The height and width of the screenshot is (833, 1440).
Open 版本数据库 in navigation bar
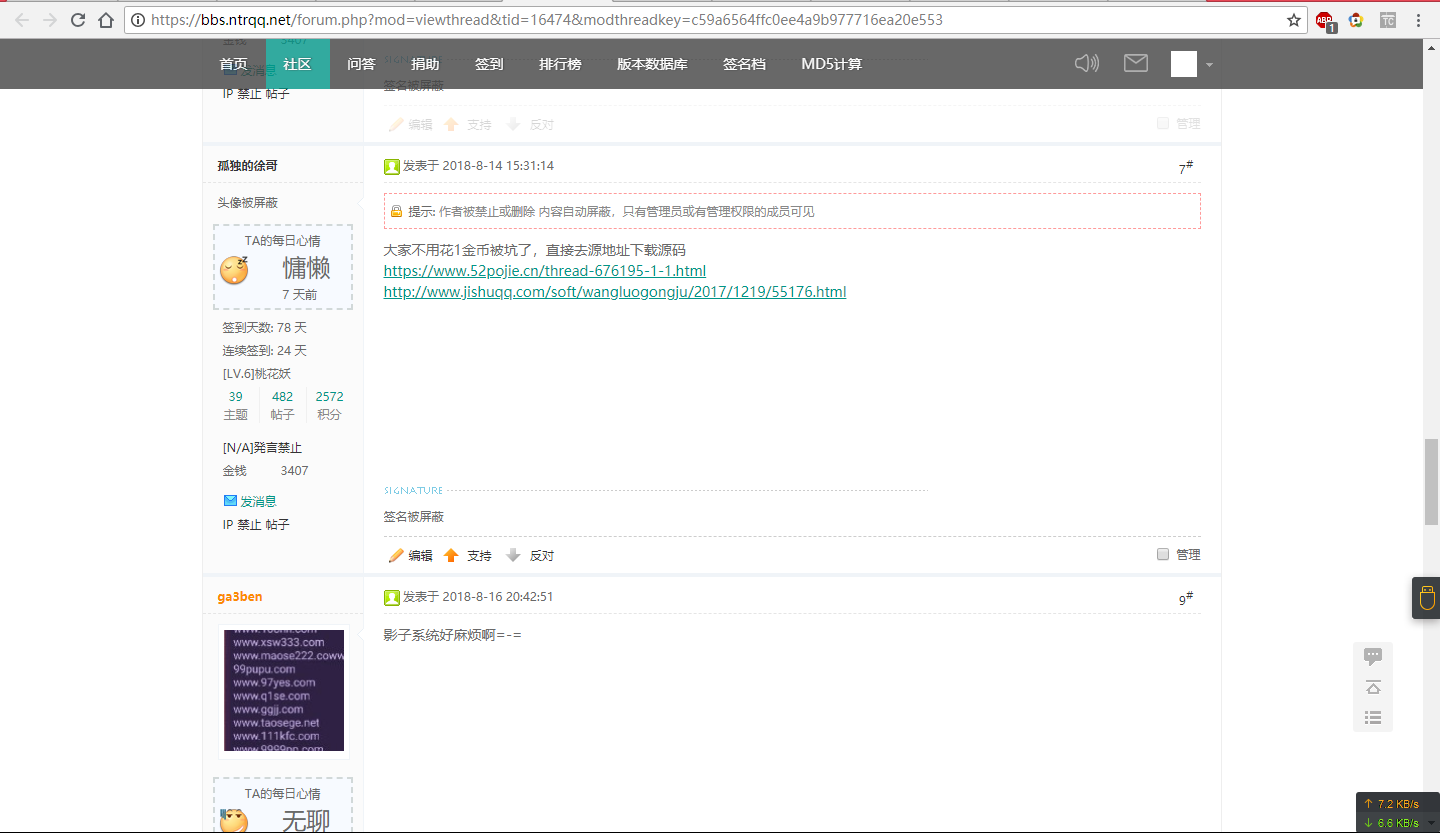652,64
